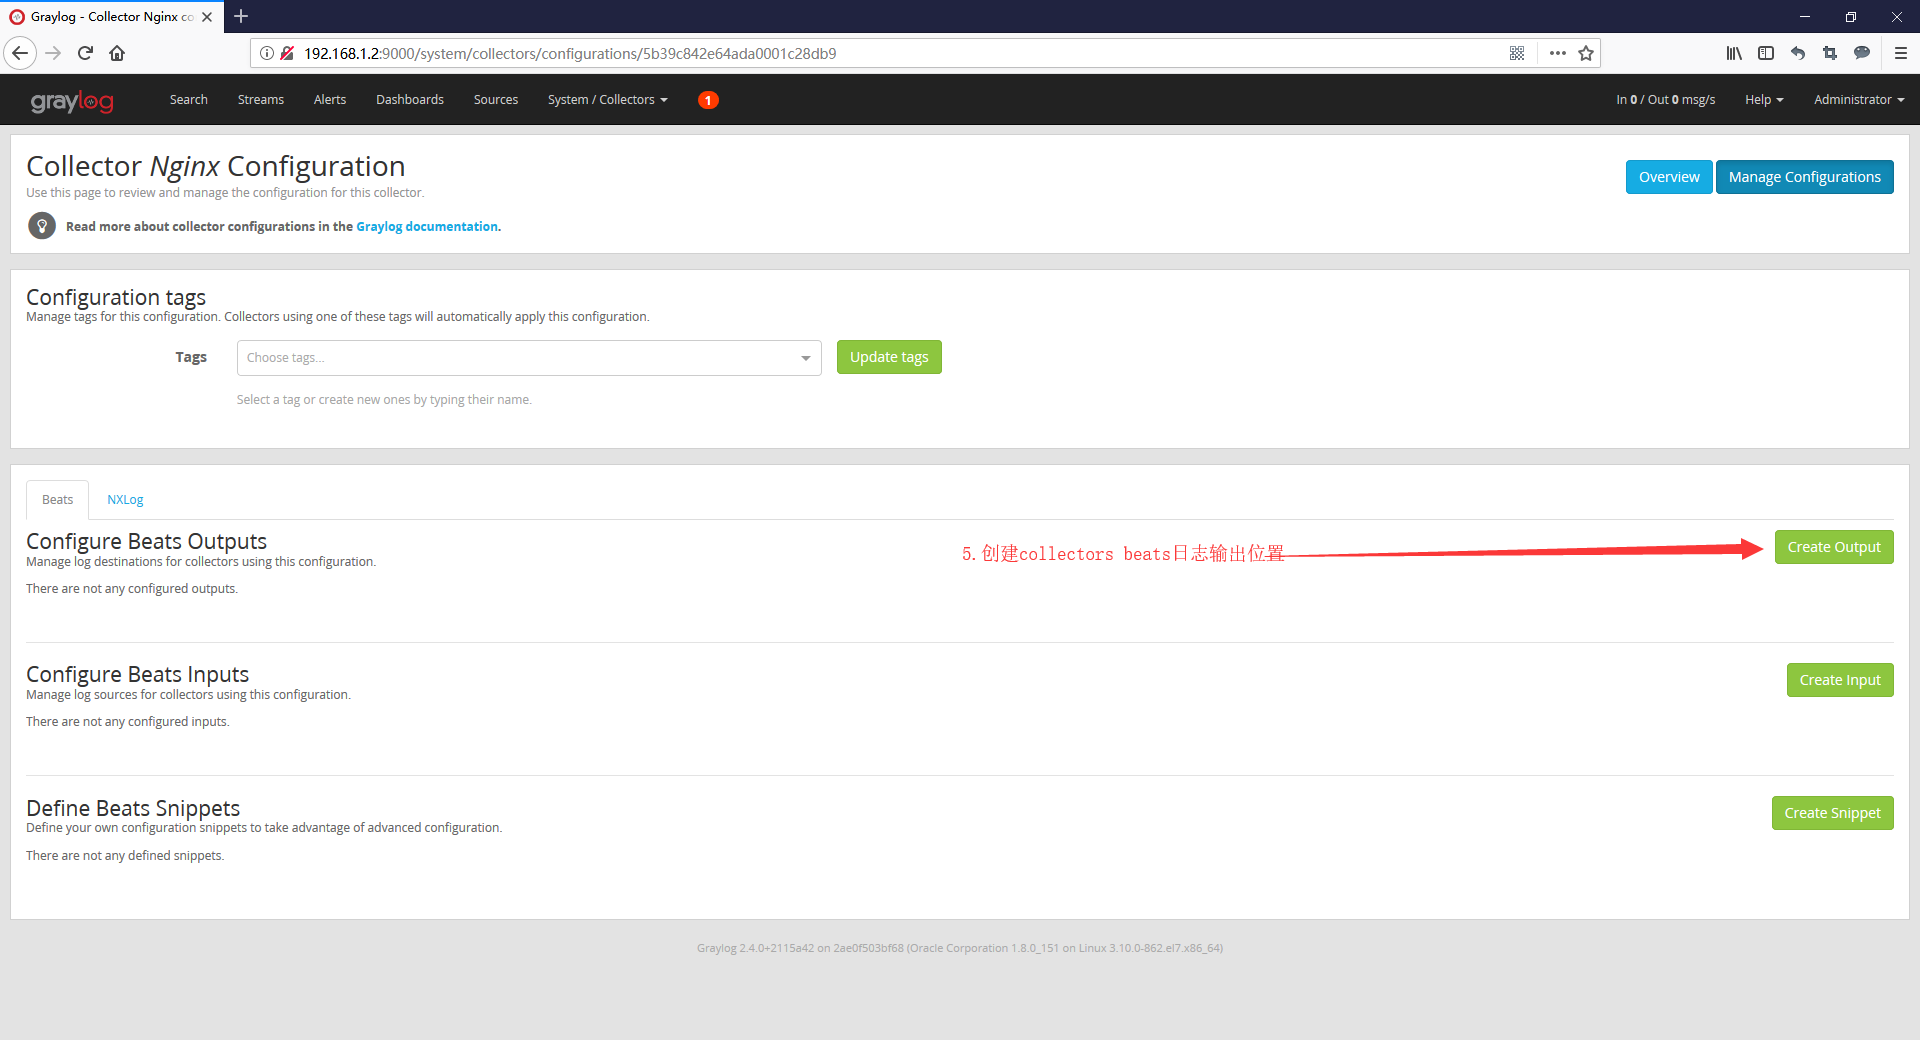The height and width of the screenshot is (1040, 1920).
Task: Click the Graylog logo
Action: coord(72,100)
